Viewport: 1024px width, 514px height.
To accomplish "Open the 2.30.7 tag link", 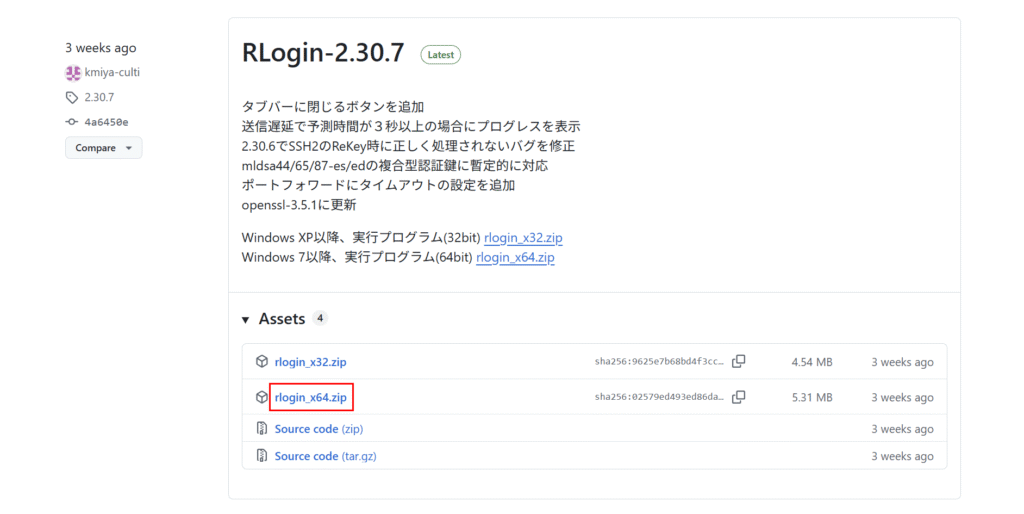I will [x=99, y=97].
